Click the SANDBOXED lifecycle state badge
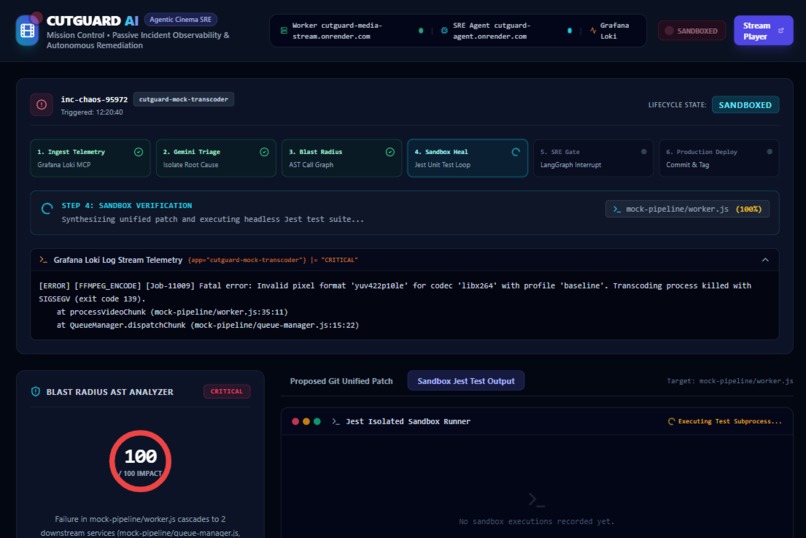The image size is (806, 538). coord(745,105)
